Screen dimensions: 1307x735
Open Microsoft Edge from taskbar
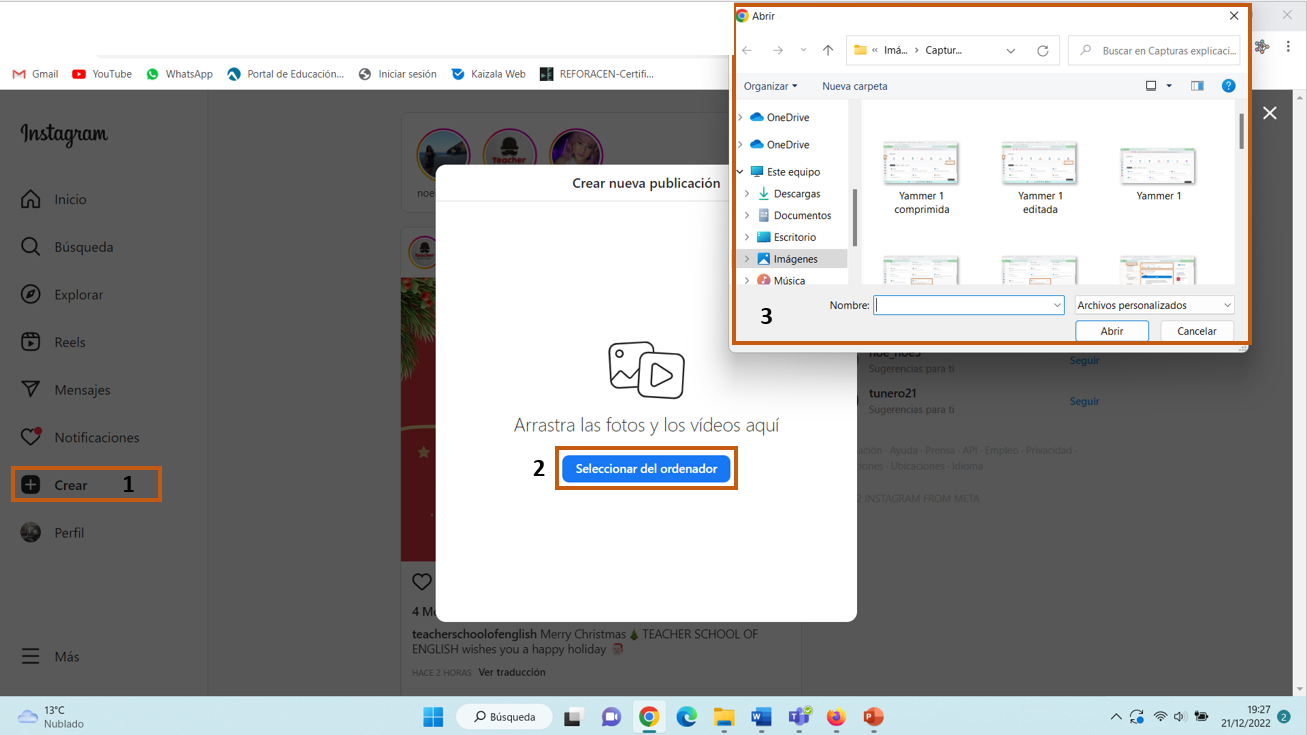(x=686, y=717)
